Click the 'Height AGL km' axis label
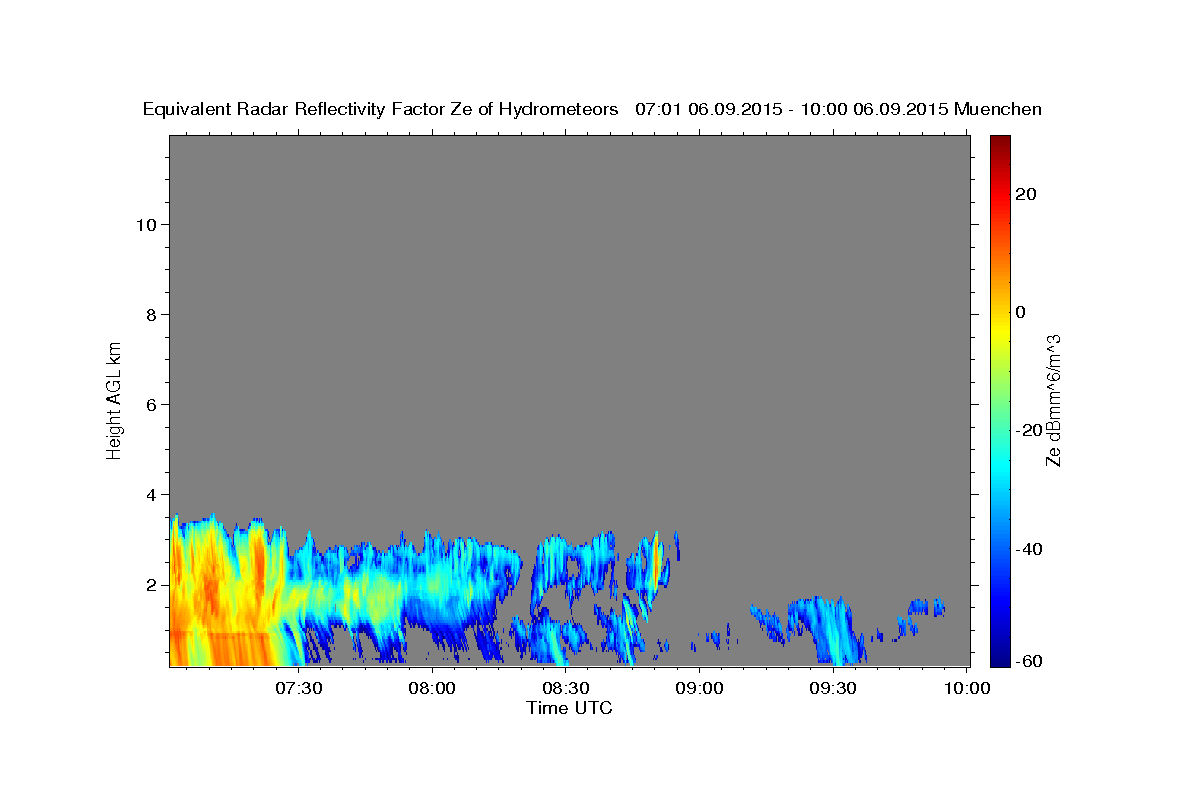1200x800 pixels. click(x=115, y=400)
